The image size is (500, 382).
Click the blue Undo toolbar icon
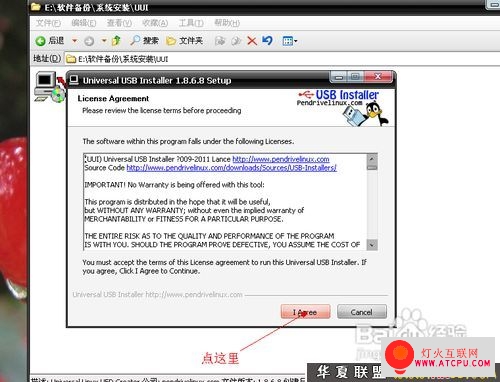[267, 41]
